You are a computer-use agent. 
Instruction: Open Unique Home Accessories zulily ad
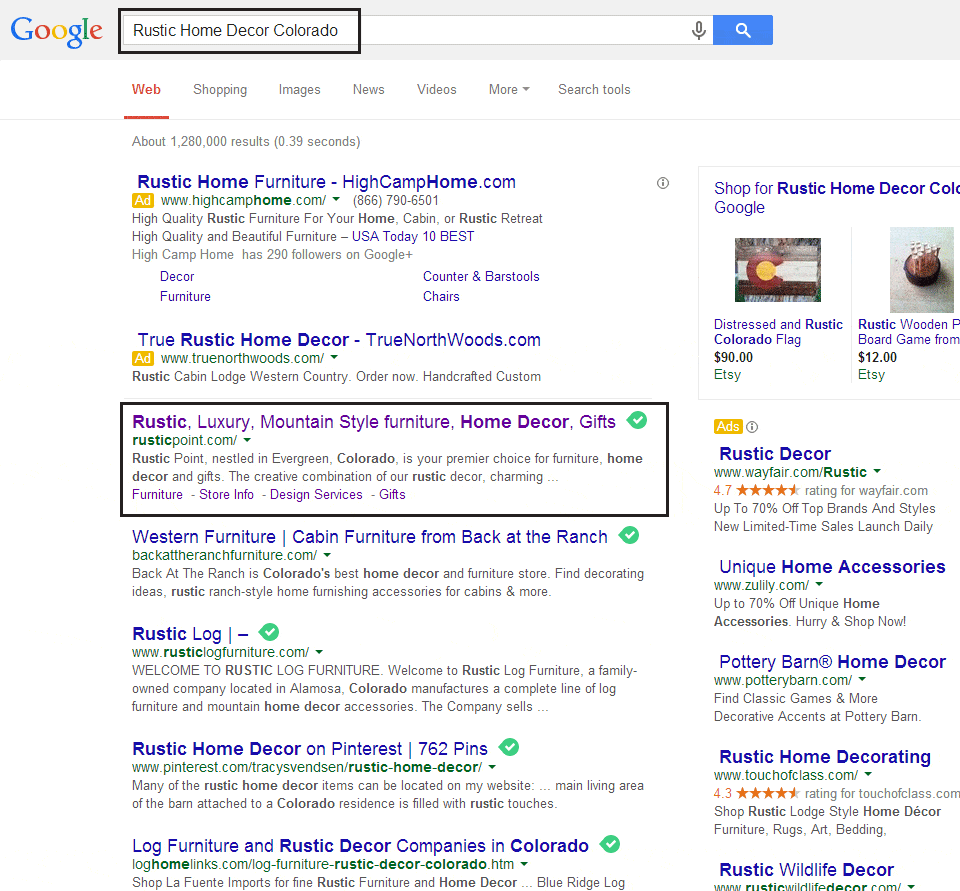click(832, 567)
